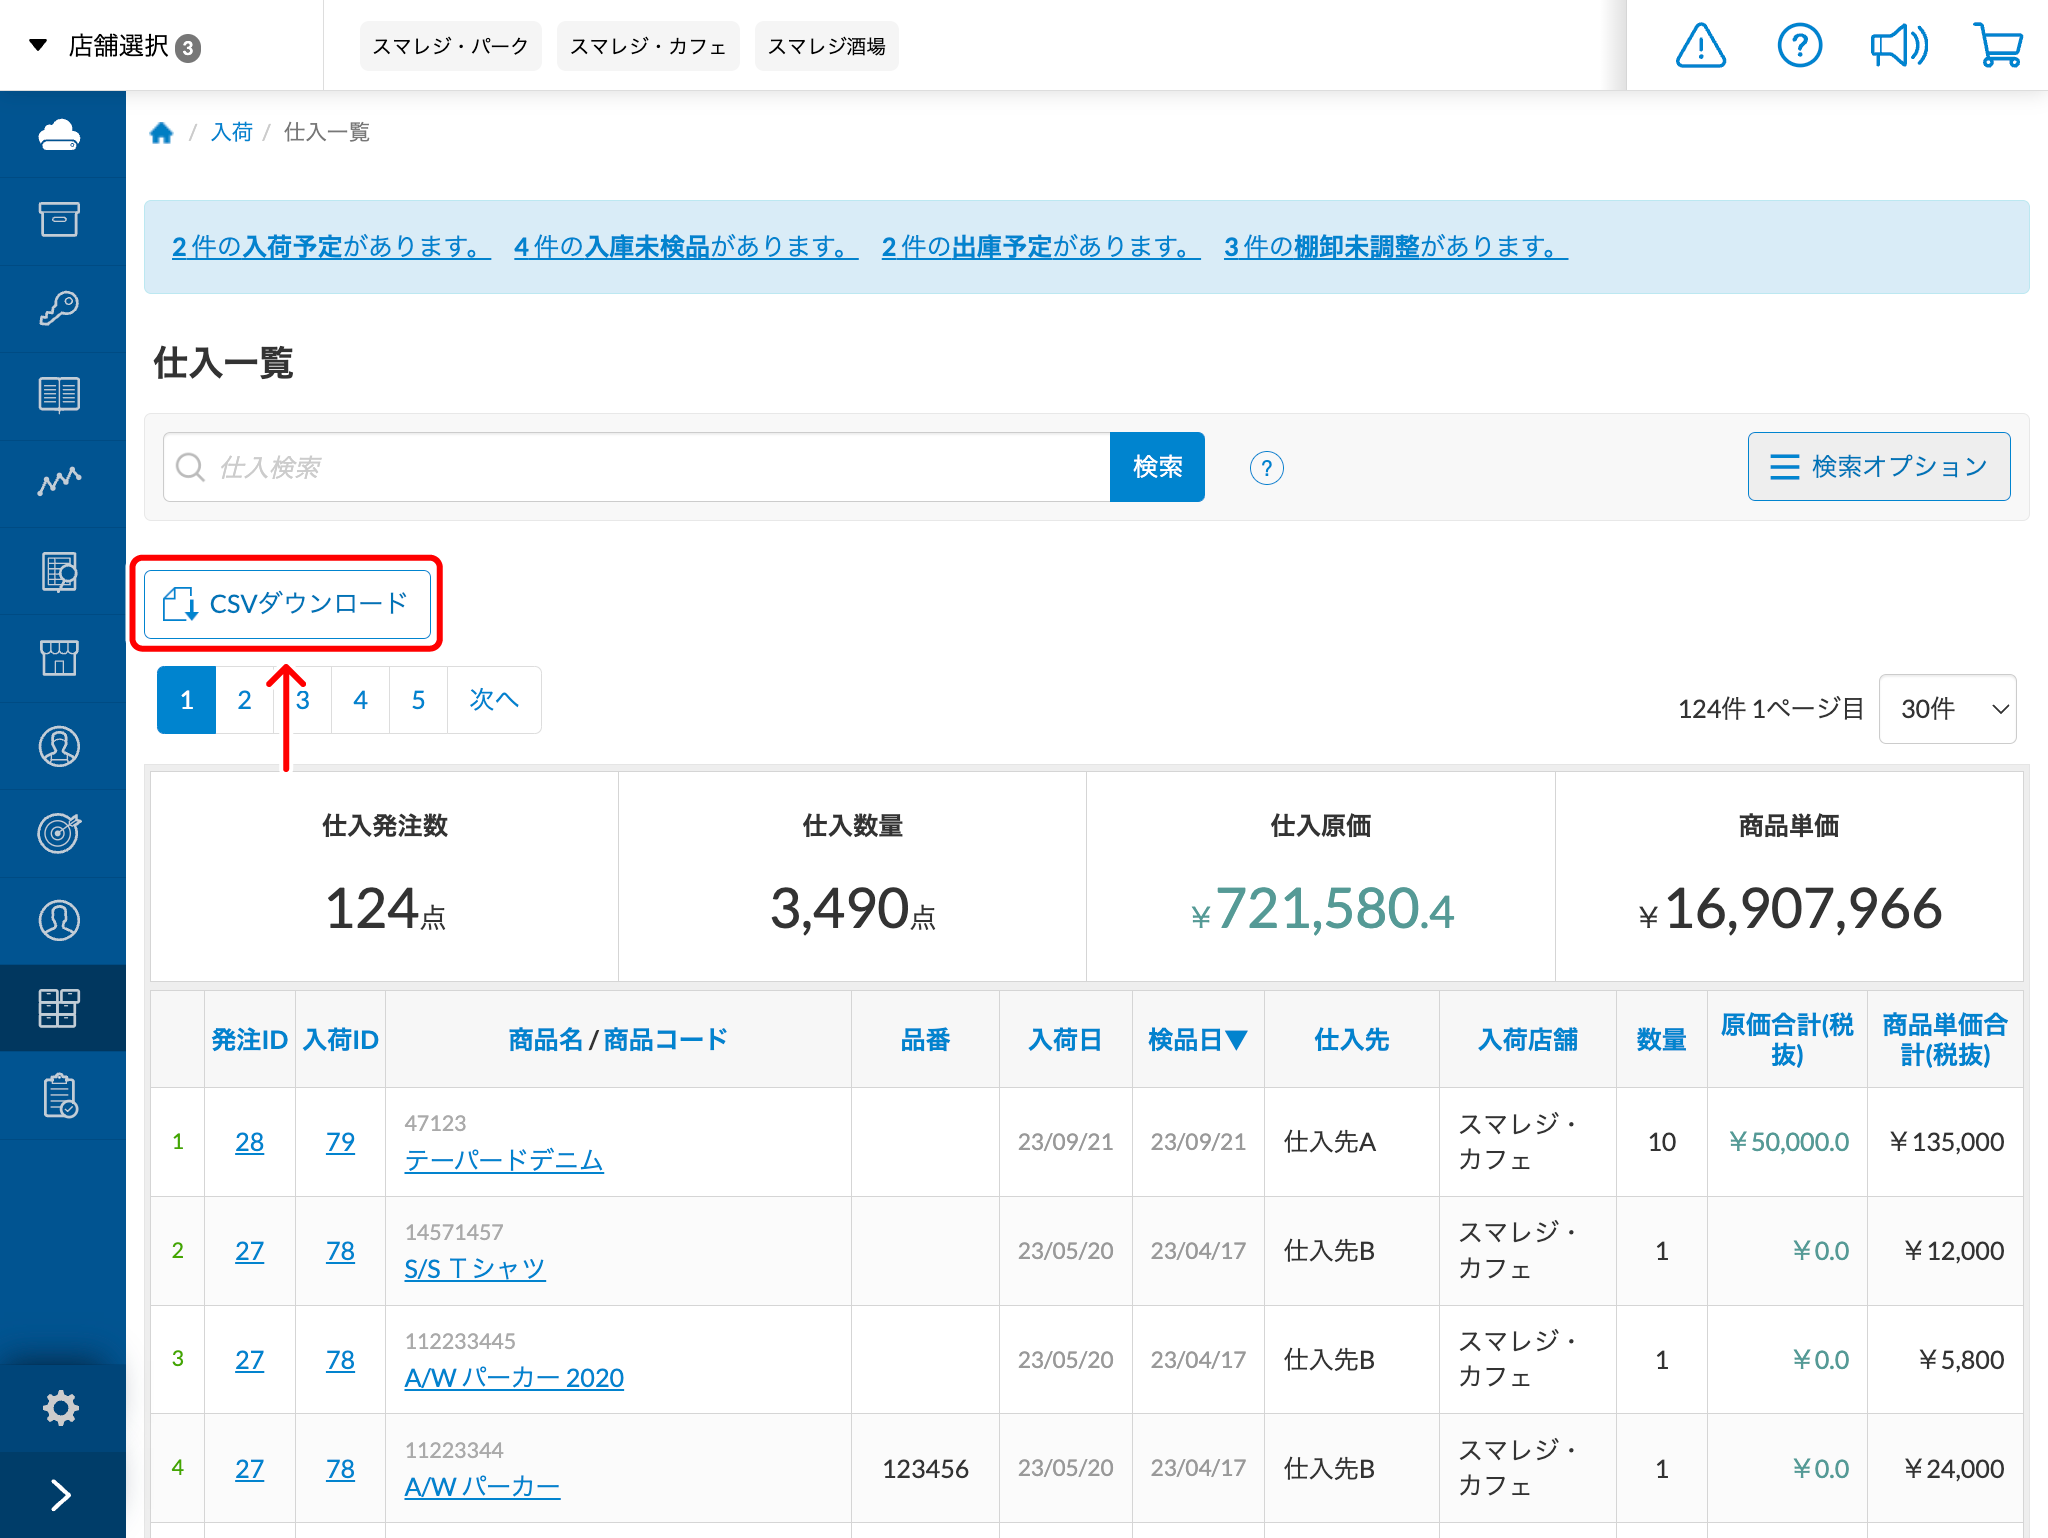Expand the sidebar with bottom chevron

tap(60, 1494)
